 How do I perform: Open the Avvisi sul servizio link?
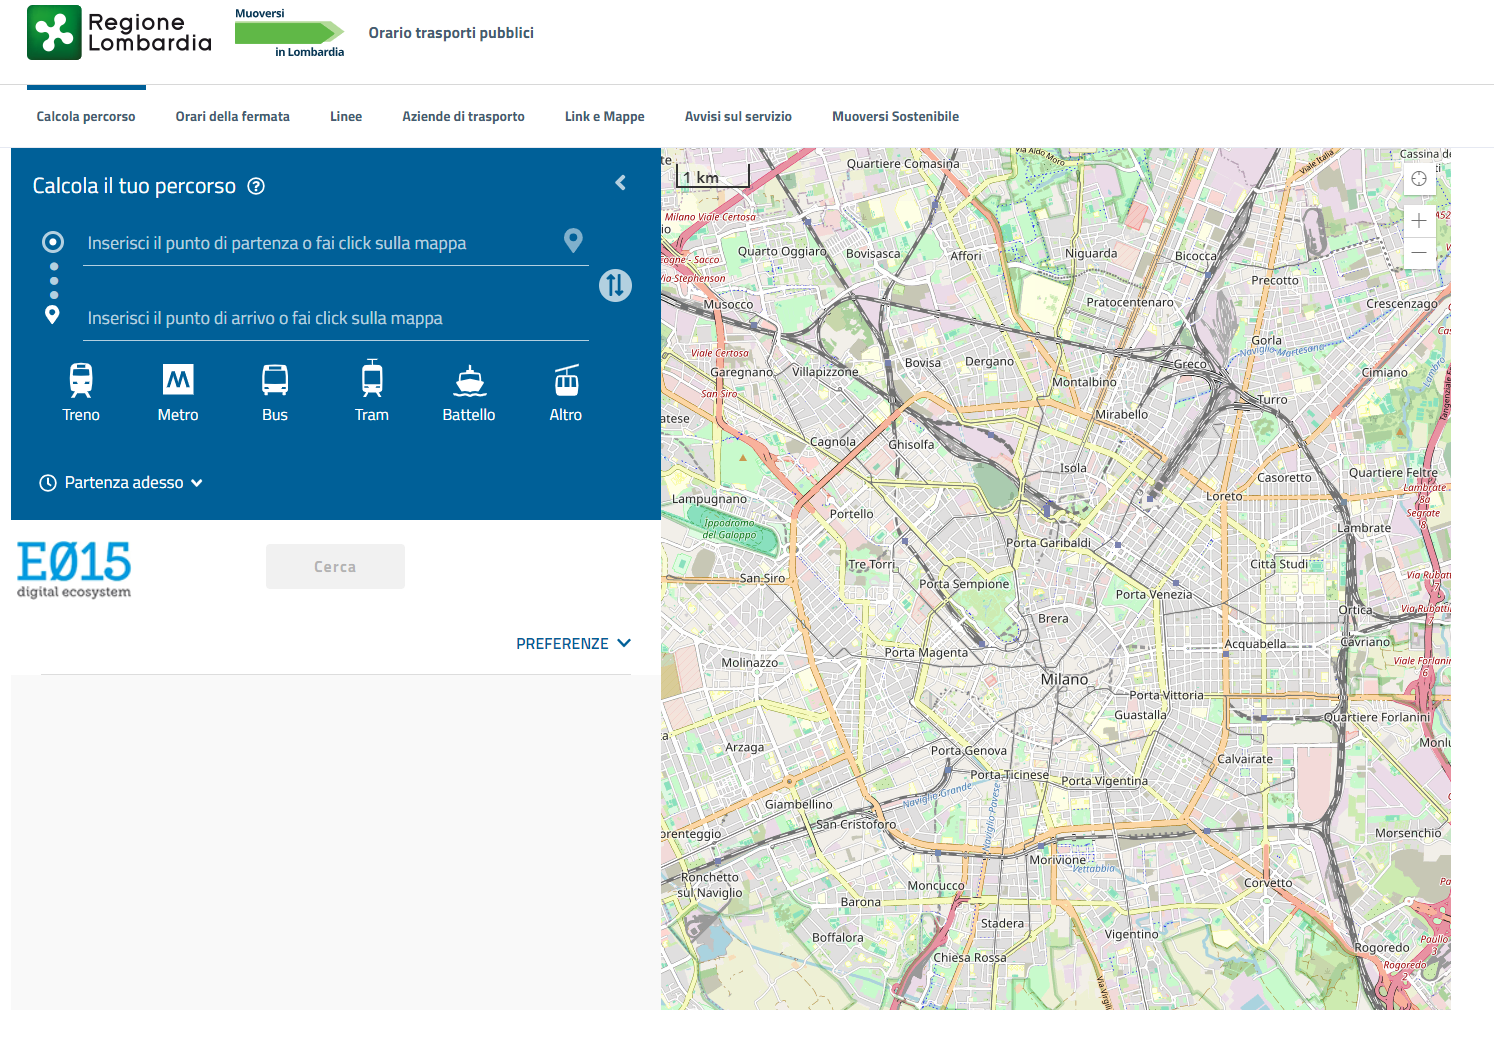click(738, 117)
